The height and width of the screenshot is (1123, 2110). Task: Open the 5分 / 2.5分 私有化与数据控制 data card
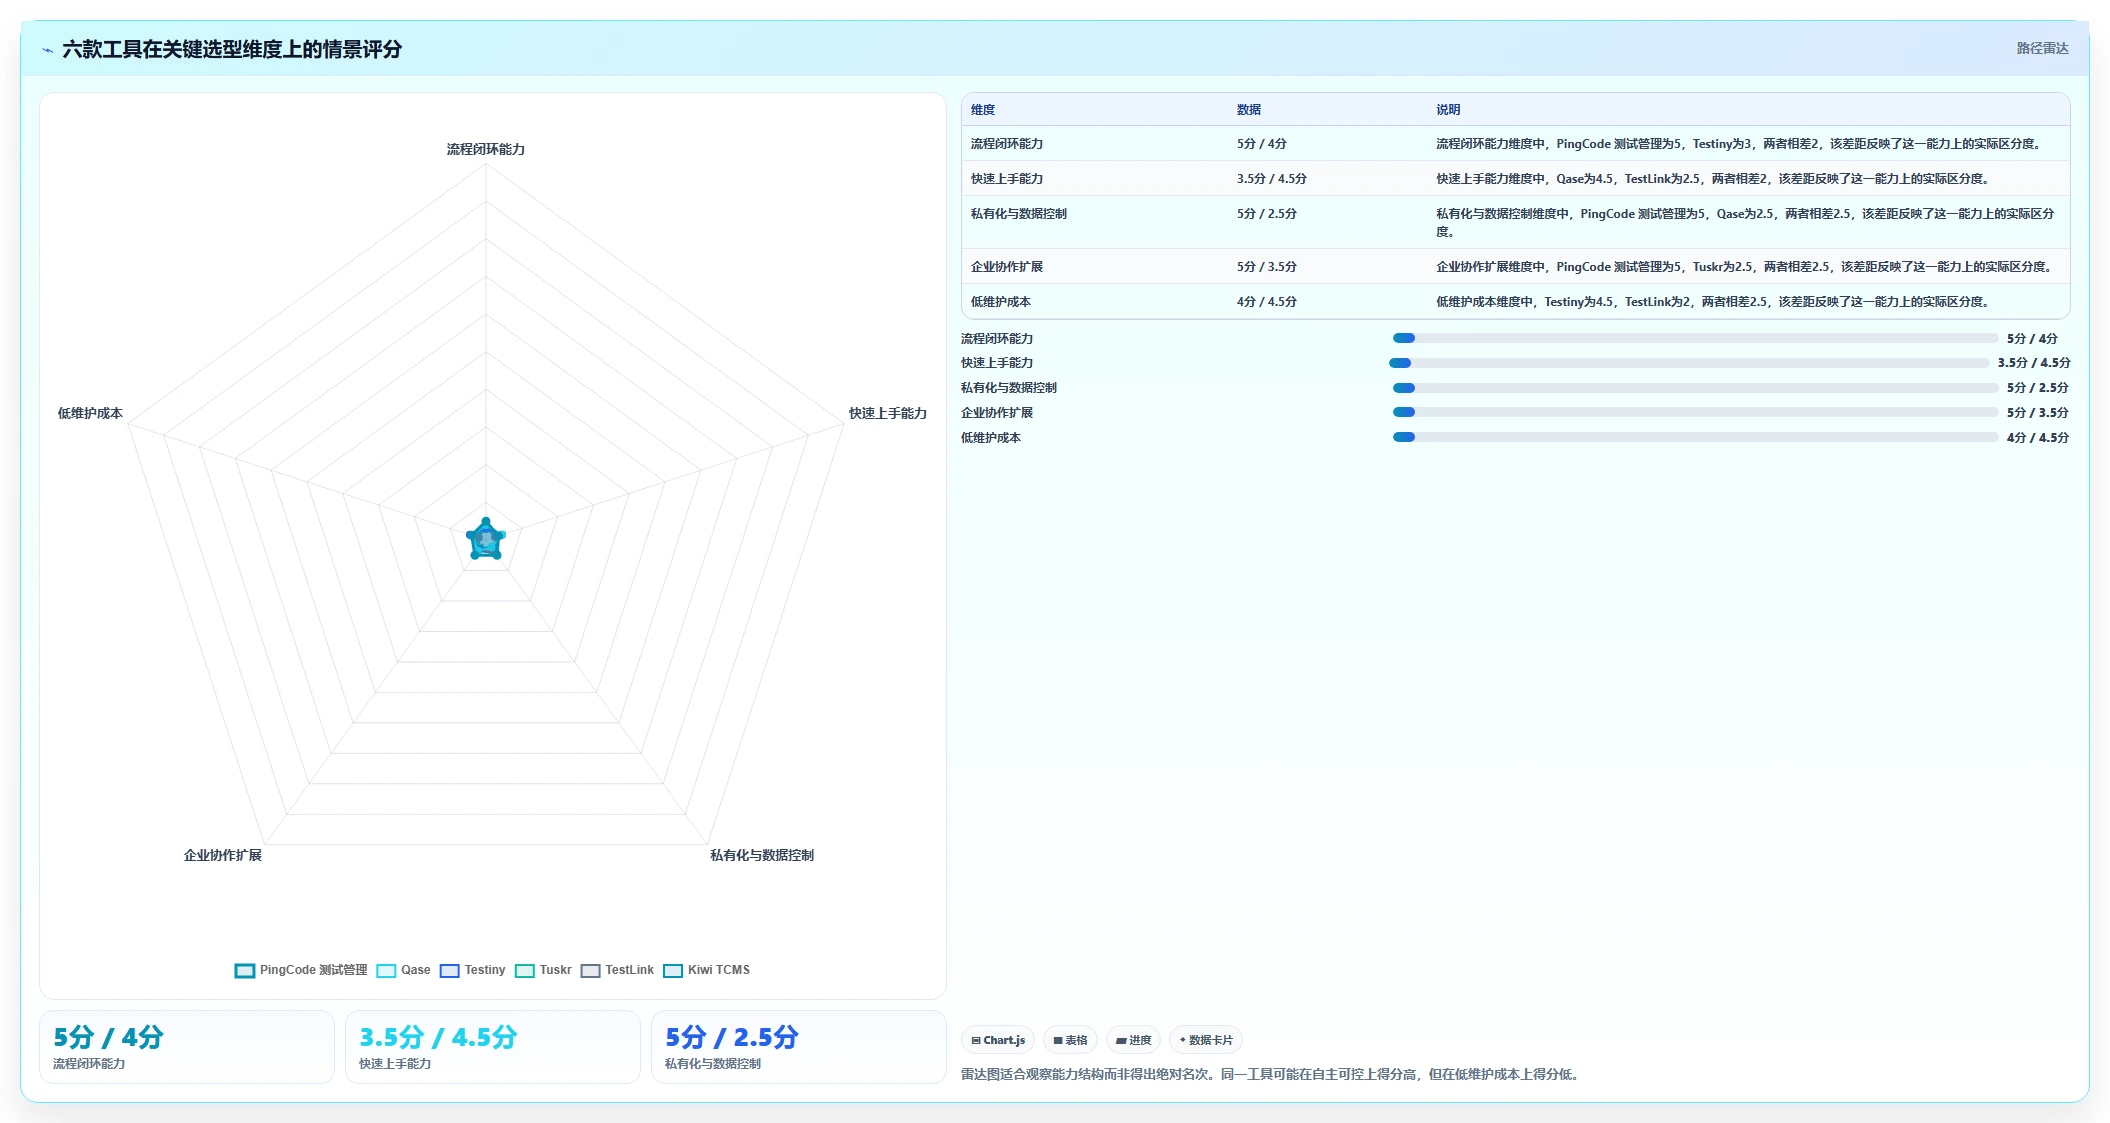click(x=799, y=1047)
